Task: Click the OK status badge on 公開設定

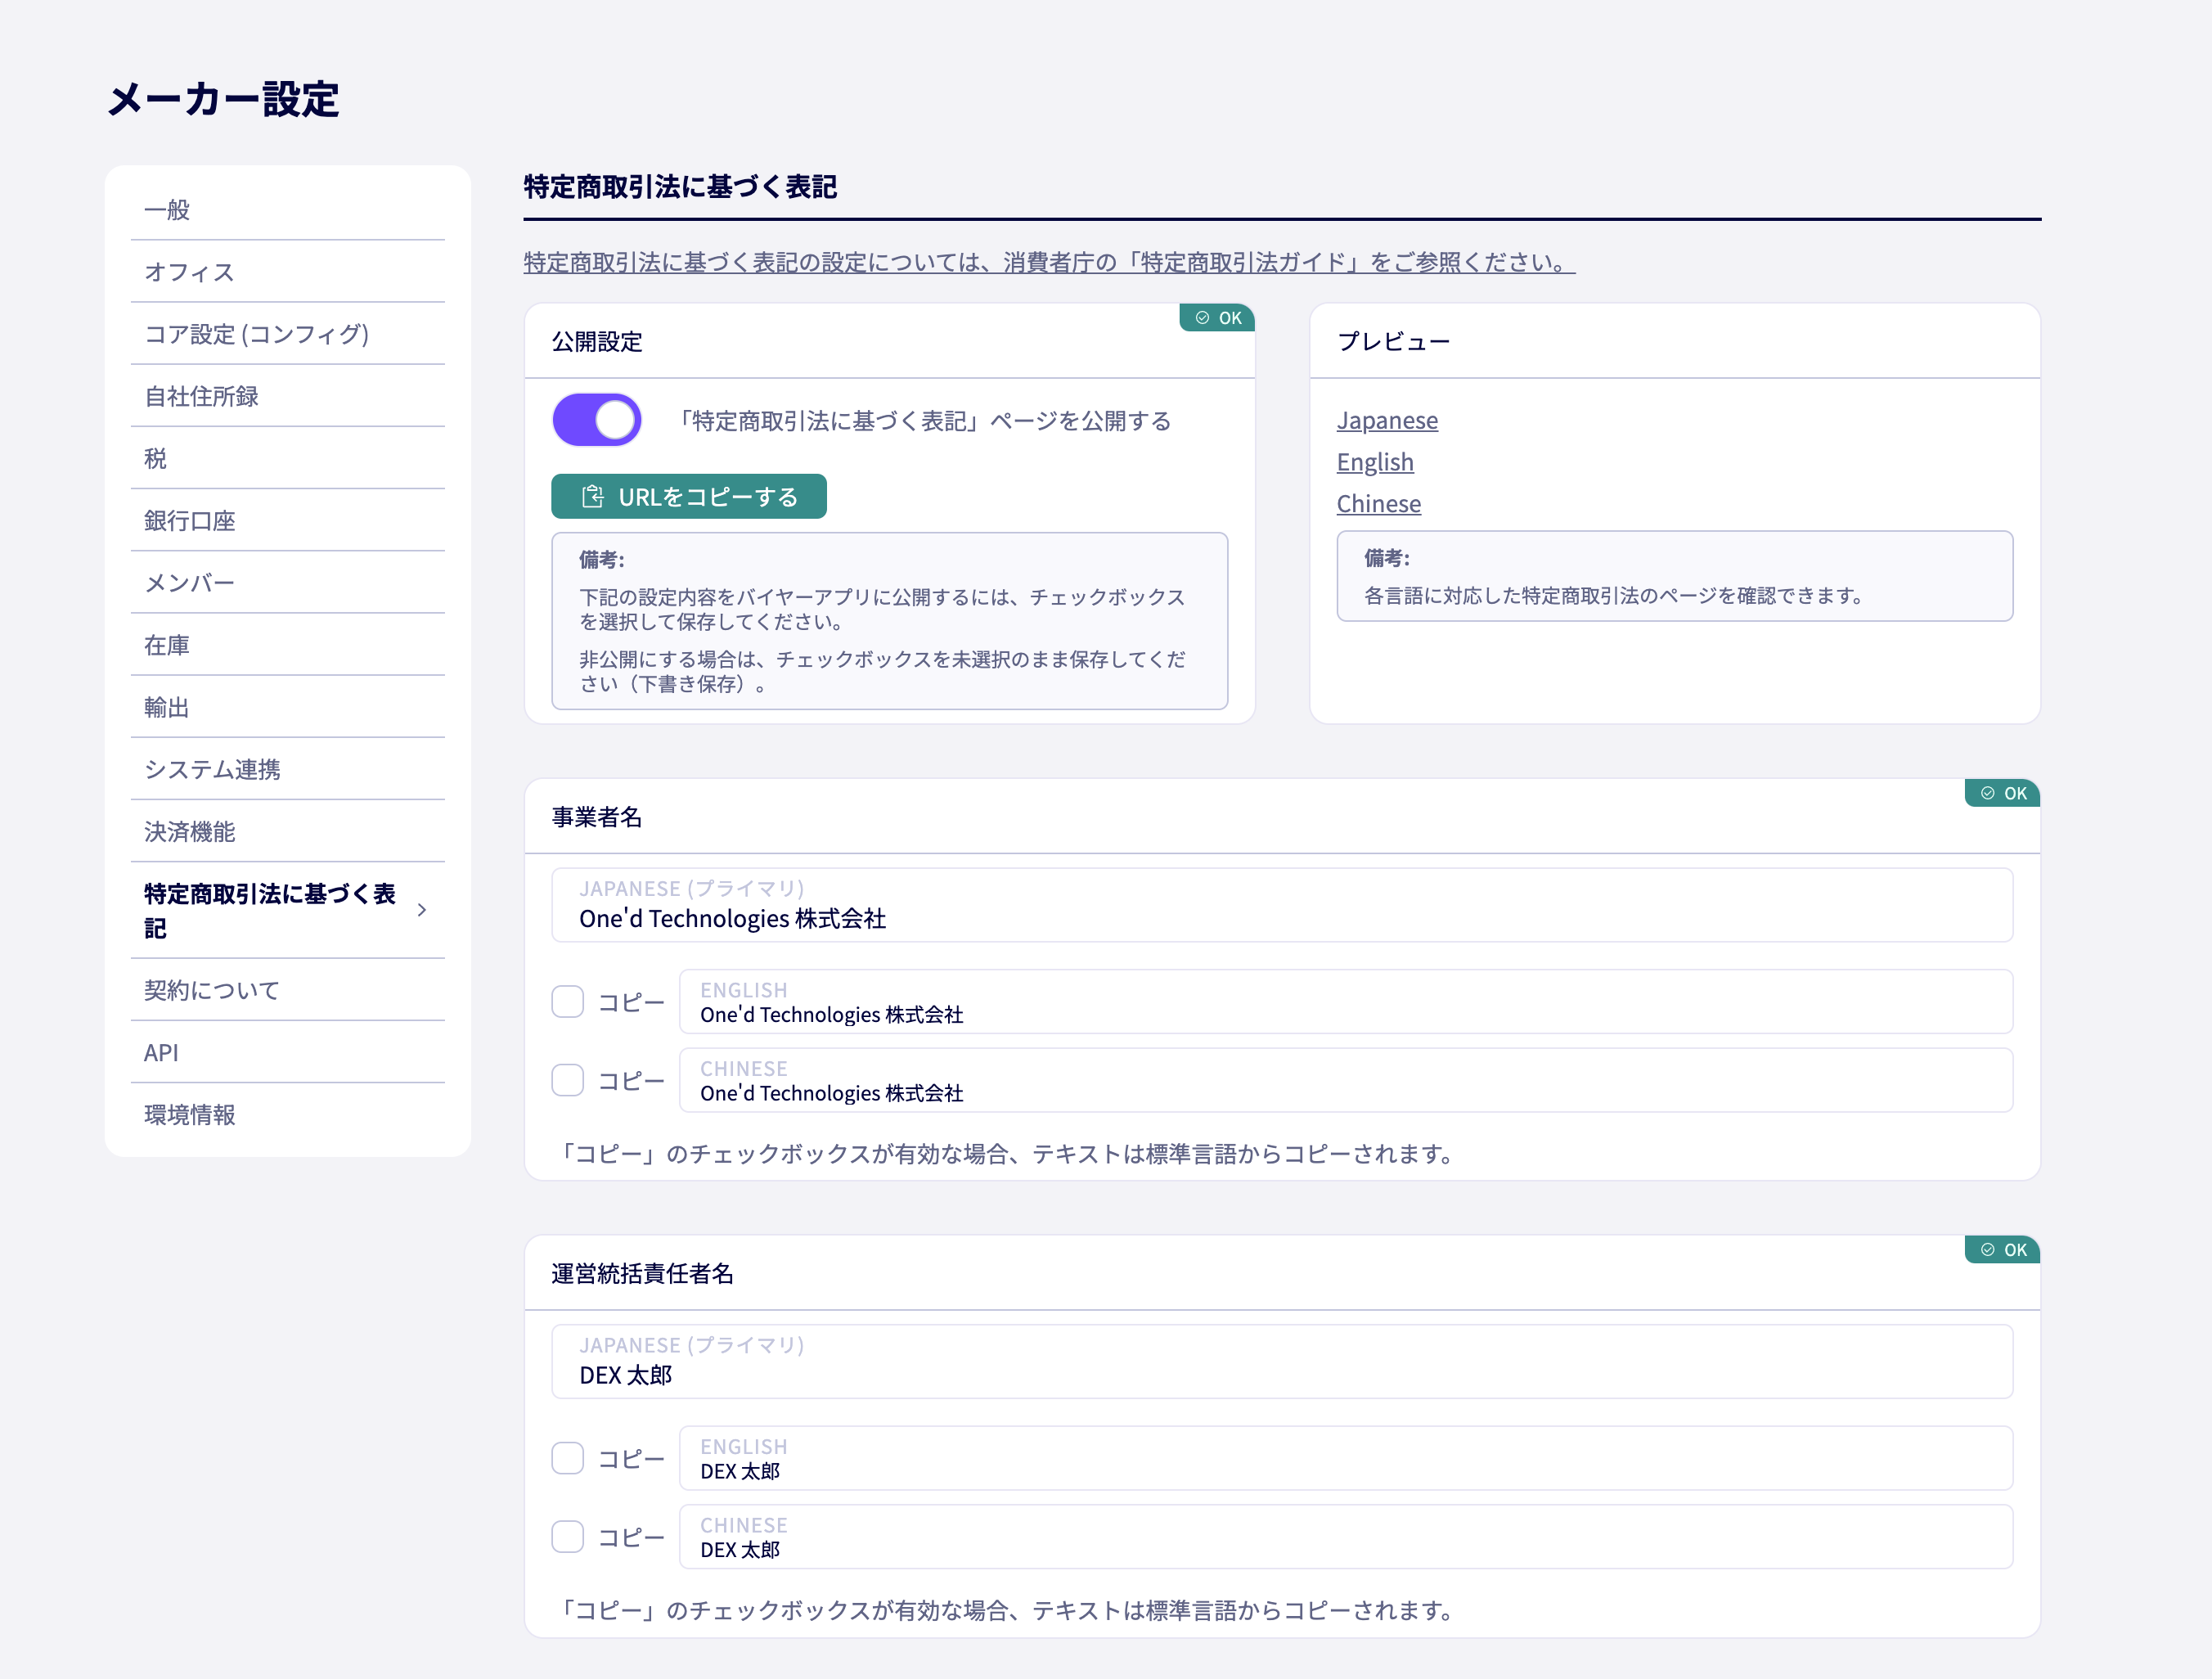Action: click(1217, 318)
